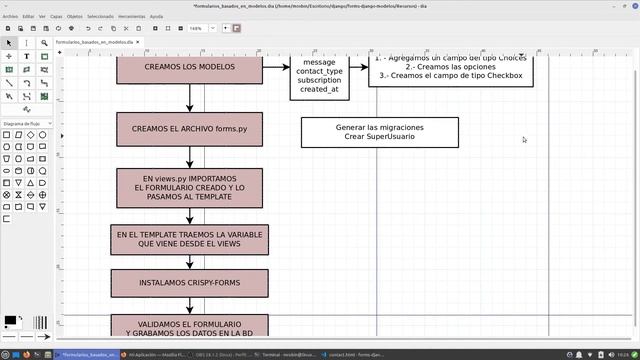Click the Export diagram toolbar icon

click(58, 29)
